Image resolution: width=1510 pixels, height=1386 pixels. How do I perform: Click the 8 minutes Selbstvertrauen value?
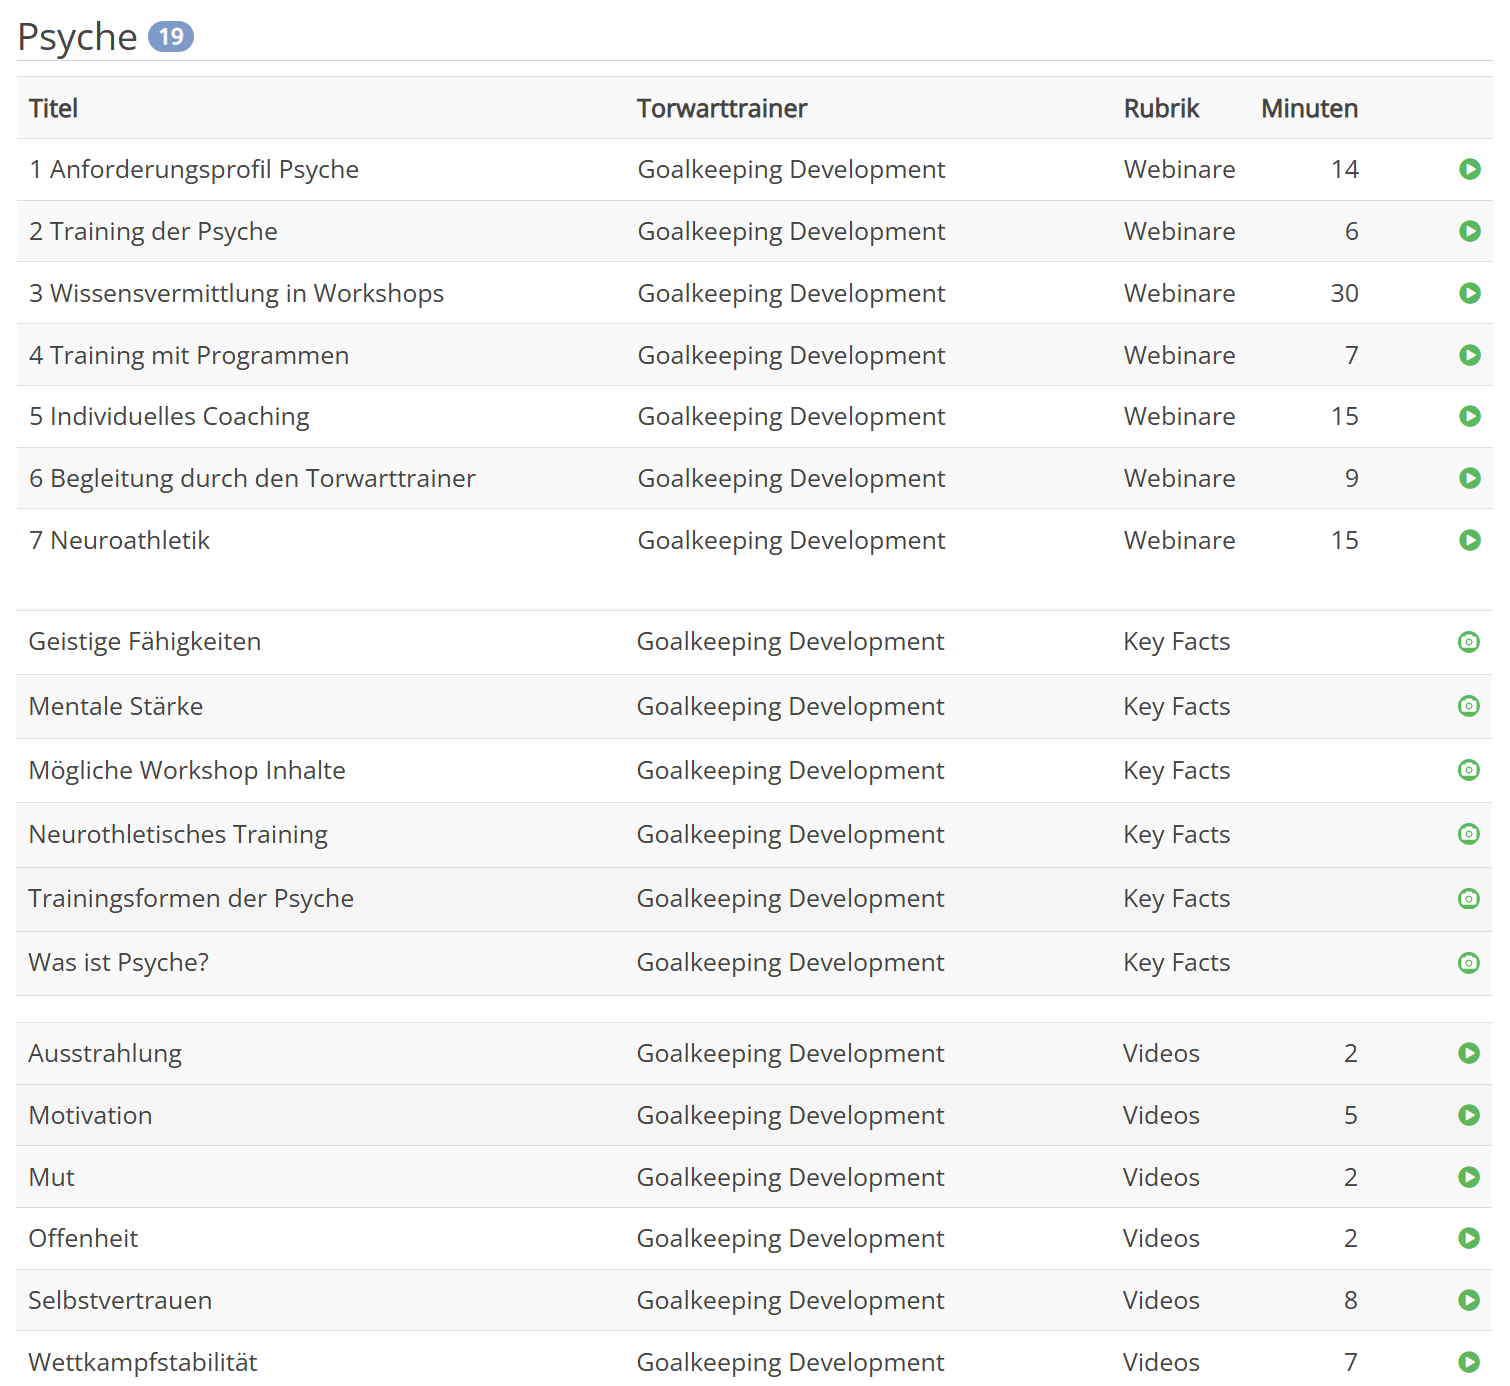pyautogui.click(x=1350, y=1300)
